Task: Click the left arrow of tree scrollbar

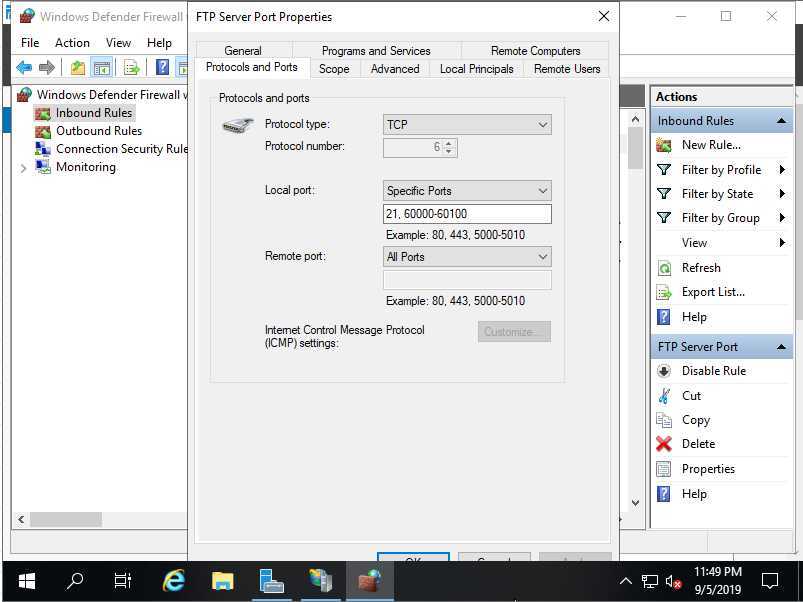Action: pos(21,520)
